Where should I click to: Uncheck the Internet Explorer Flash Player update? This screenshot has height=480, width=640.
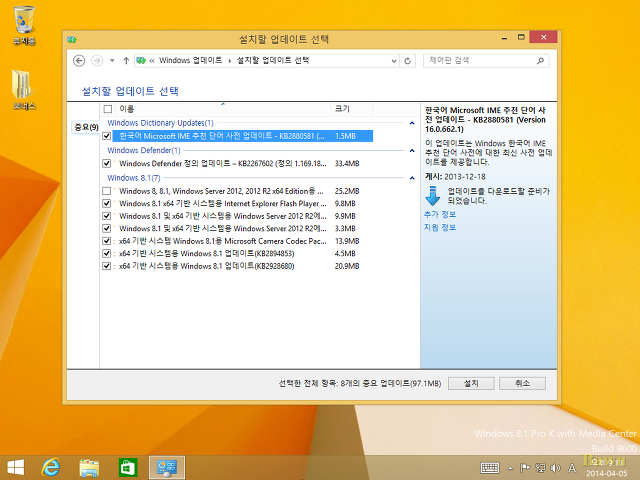point(107,203)
